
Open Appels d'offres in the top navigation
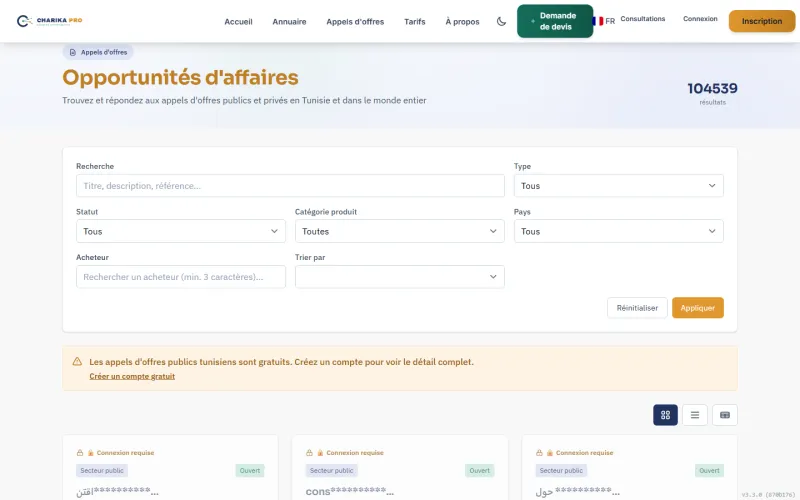coord(355,21)
